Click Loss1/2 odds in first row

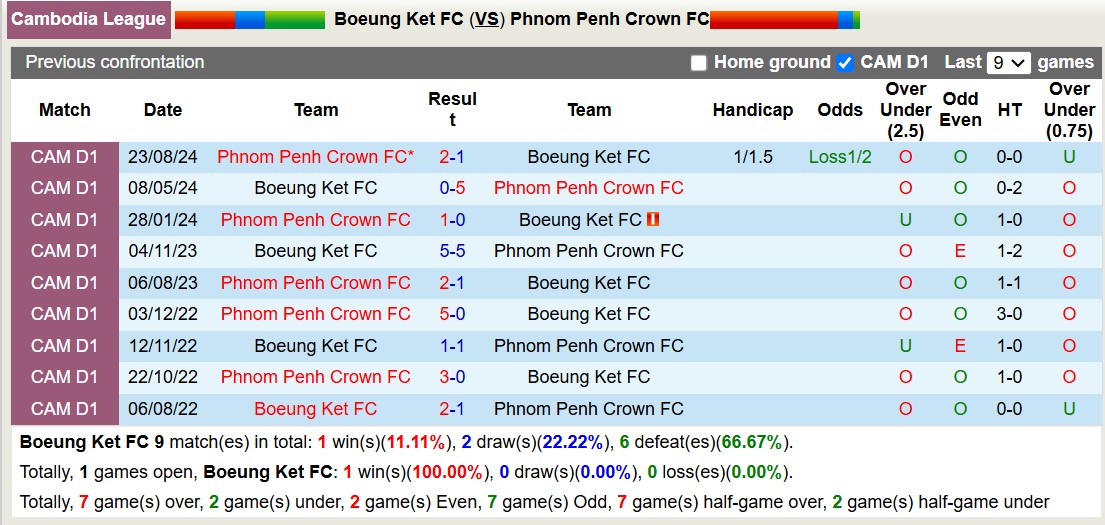(840, 157)
